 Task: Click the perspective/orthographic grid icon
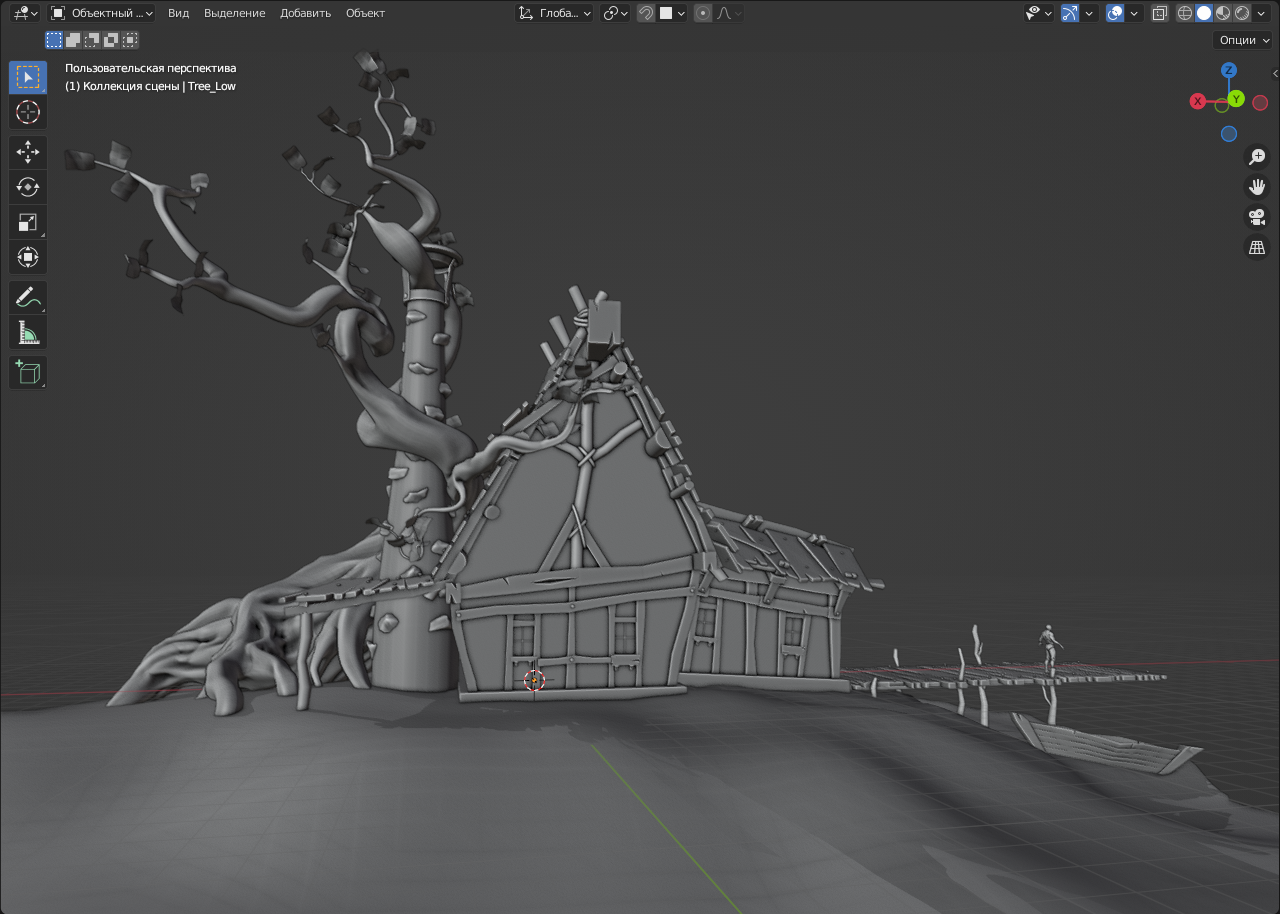[x=1257, y=246]
